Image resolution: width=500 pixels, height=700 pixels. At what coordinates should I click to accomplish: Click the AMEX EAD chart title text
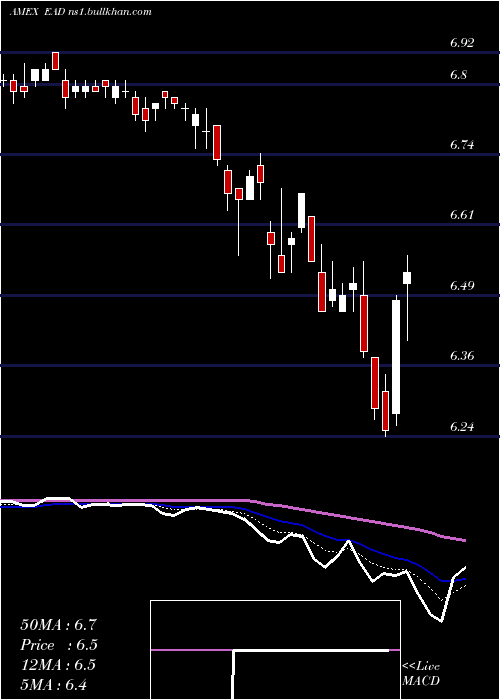pos(80,12)
